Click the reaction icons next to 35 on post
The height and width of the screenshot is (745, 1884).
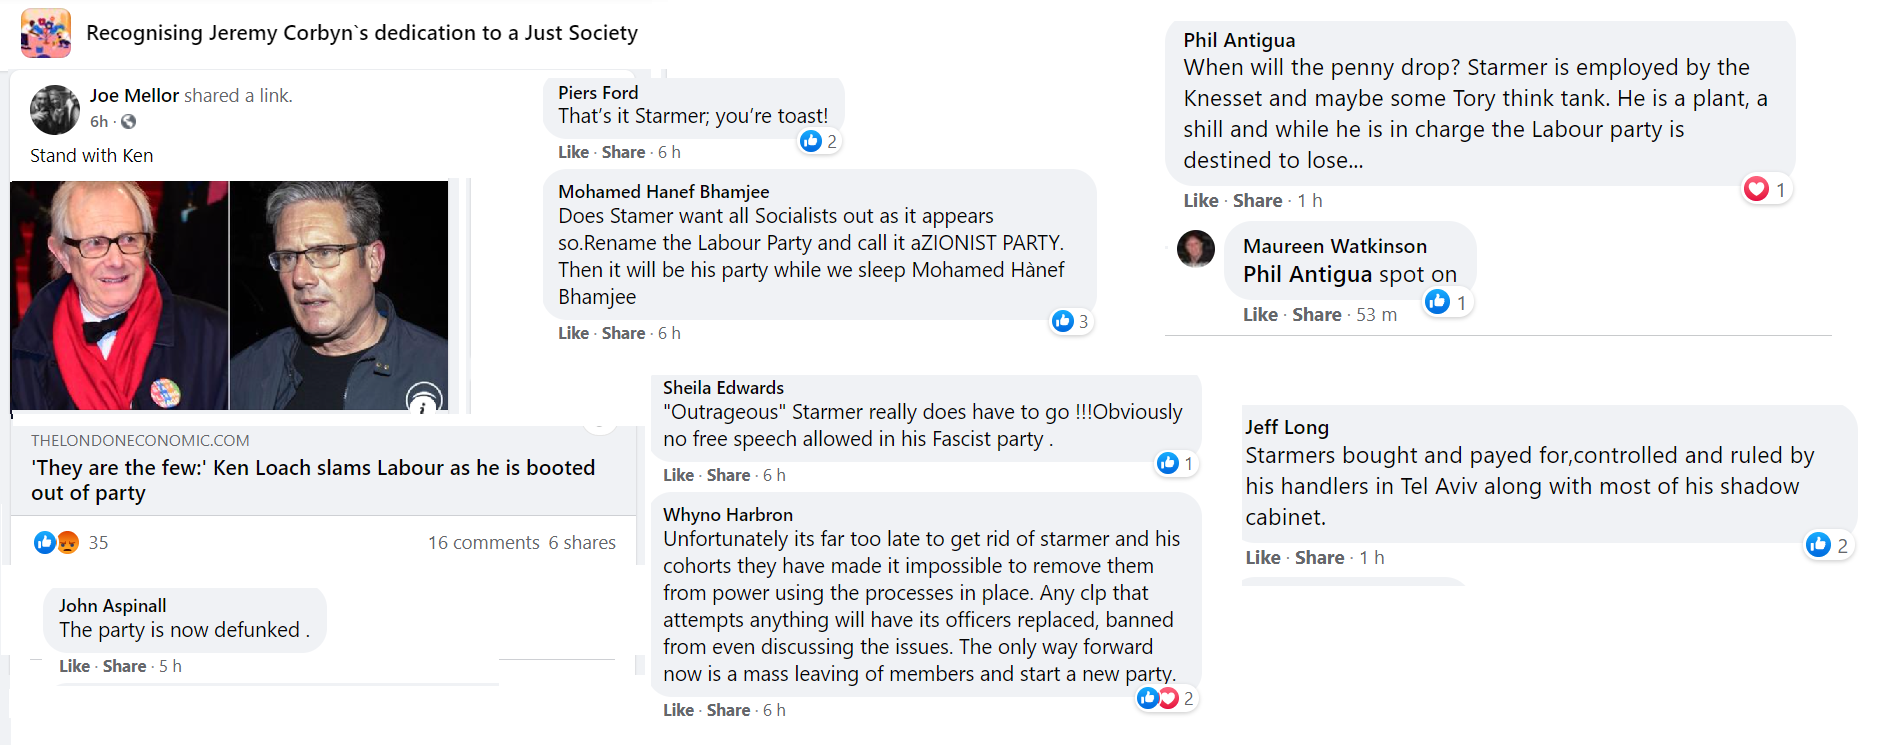tap(56, 542)
